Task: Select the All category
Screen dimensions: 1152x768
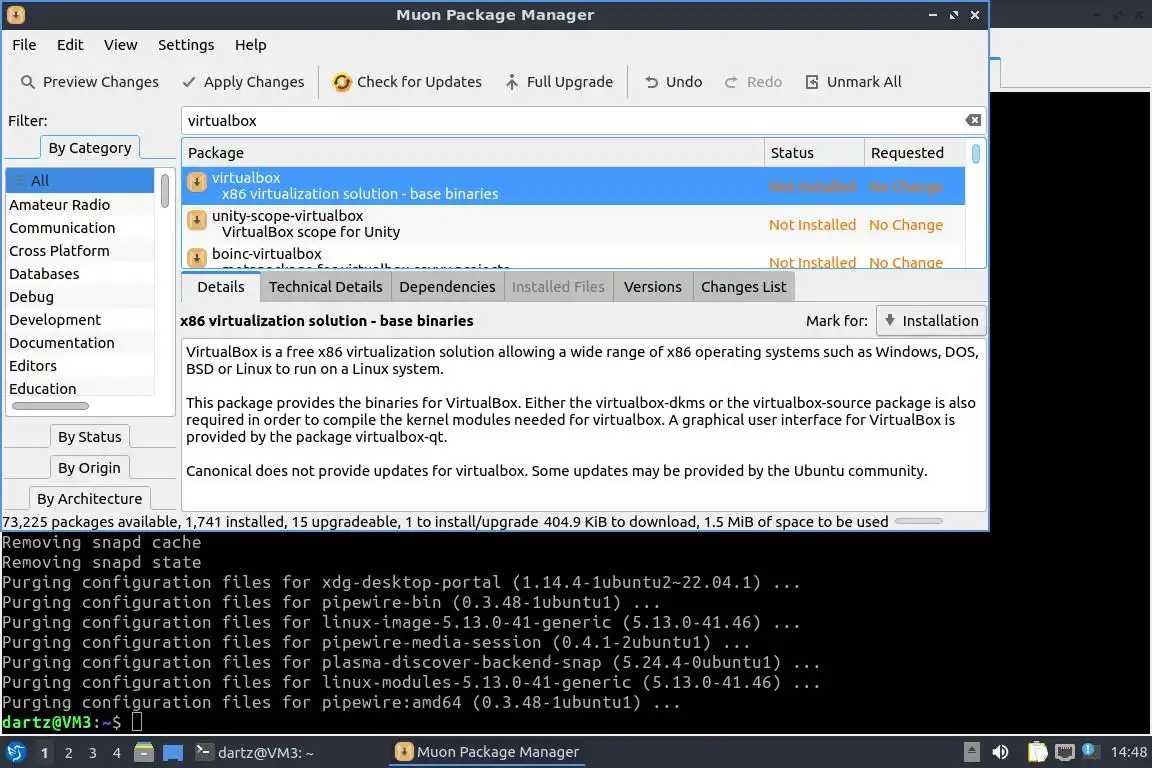Action: pyautogui.click(x=80, y=181)
